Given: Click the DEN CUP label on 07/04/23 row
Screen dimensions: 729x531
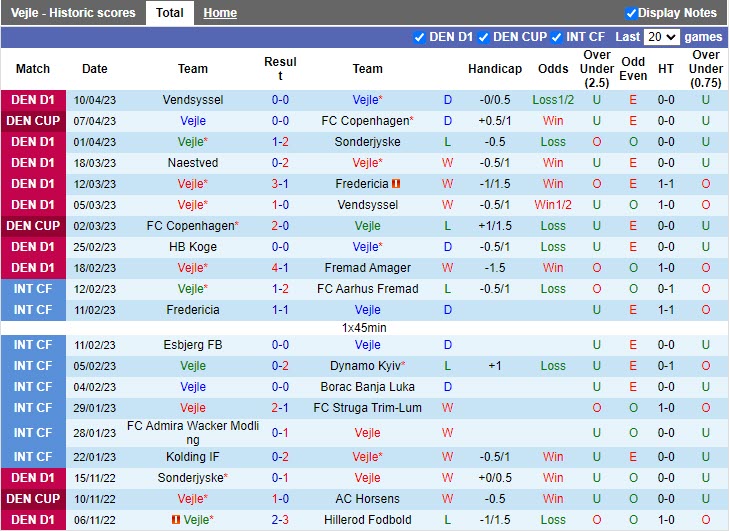Looking at the screenshot, I should (x=33, y=121).
